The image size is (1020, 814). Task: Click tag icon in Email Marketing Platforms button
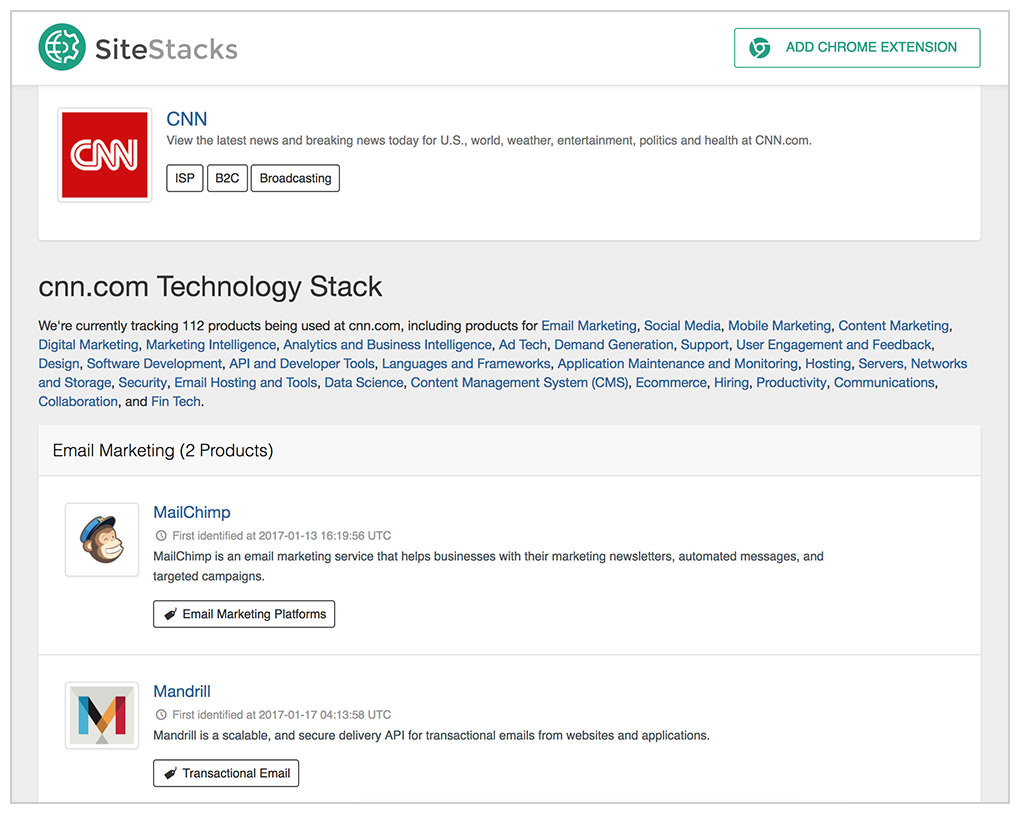pyautogui.click(x=170, y=614)
